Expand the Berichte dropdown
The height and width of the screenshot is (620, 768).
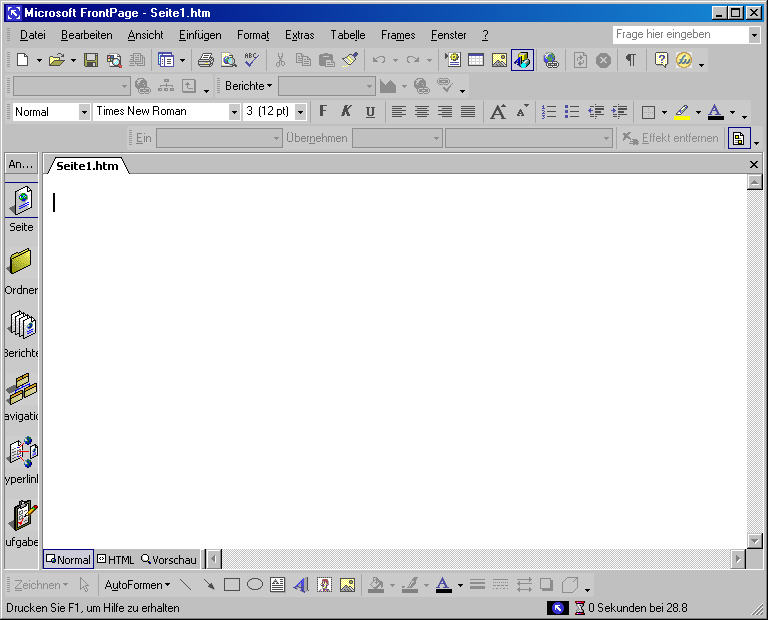[x=248, y=86]
